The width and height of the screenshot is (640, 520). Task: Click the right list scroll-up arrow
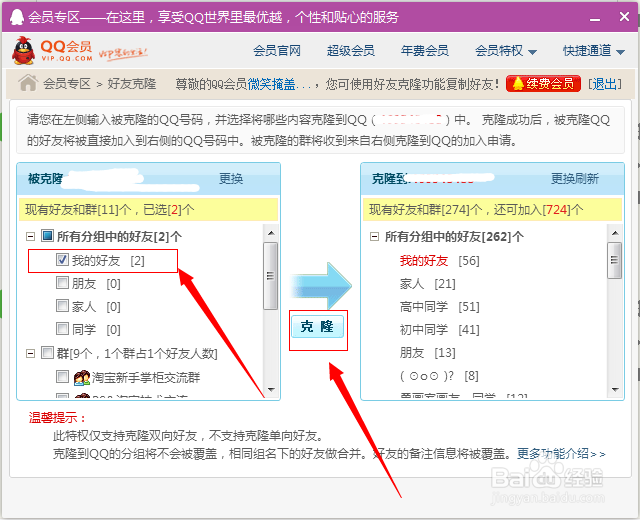pos(615,233)
